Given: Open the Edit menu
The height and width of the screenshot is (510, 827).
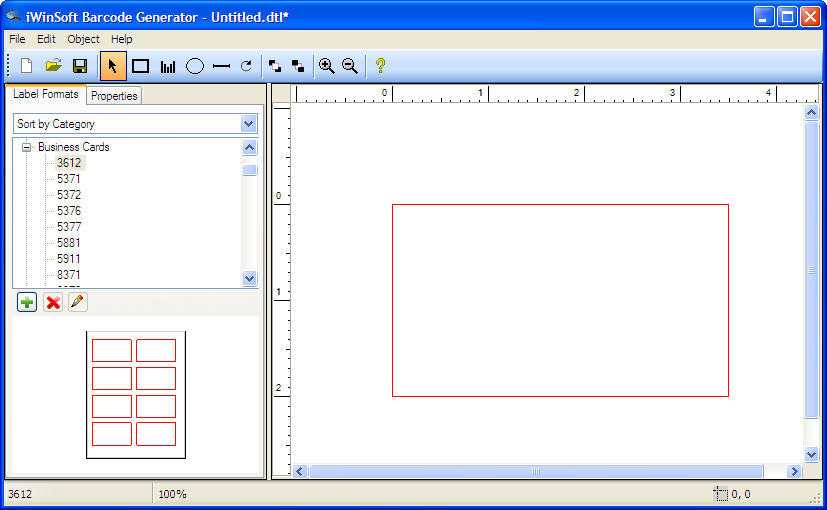Looking at the screenshot, I should point(46,39).
